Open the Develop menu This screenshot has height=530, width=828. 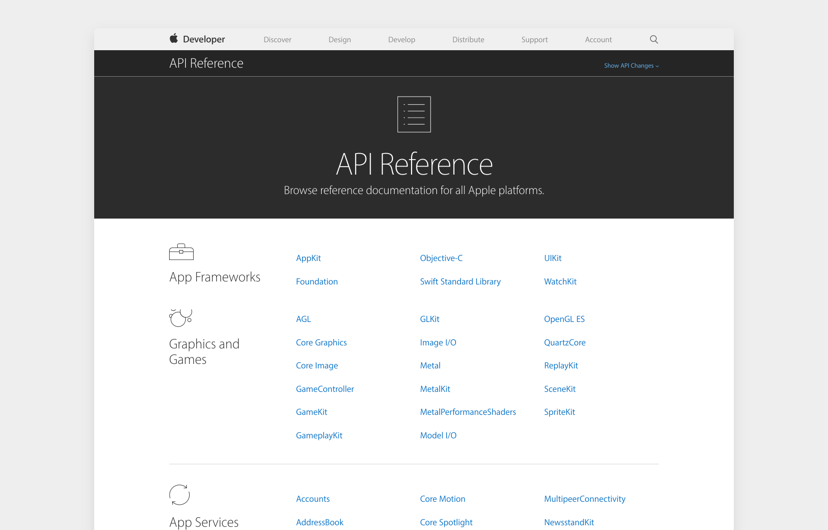(401, 40)
